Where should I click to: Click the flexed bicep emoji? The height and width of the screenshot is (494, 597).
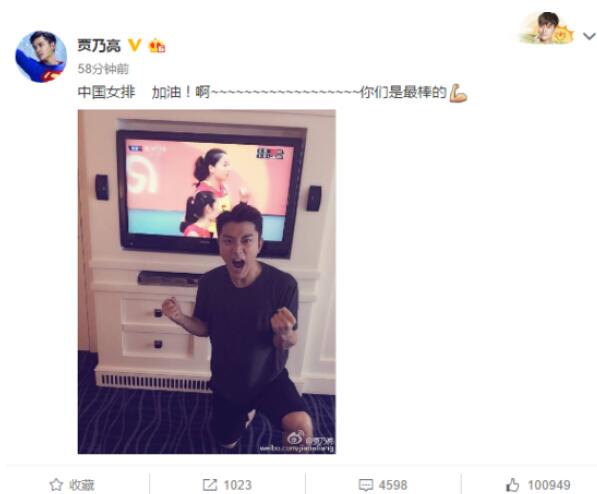[x=458, y=93]
